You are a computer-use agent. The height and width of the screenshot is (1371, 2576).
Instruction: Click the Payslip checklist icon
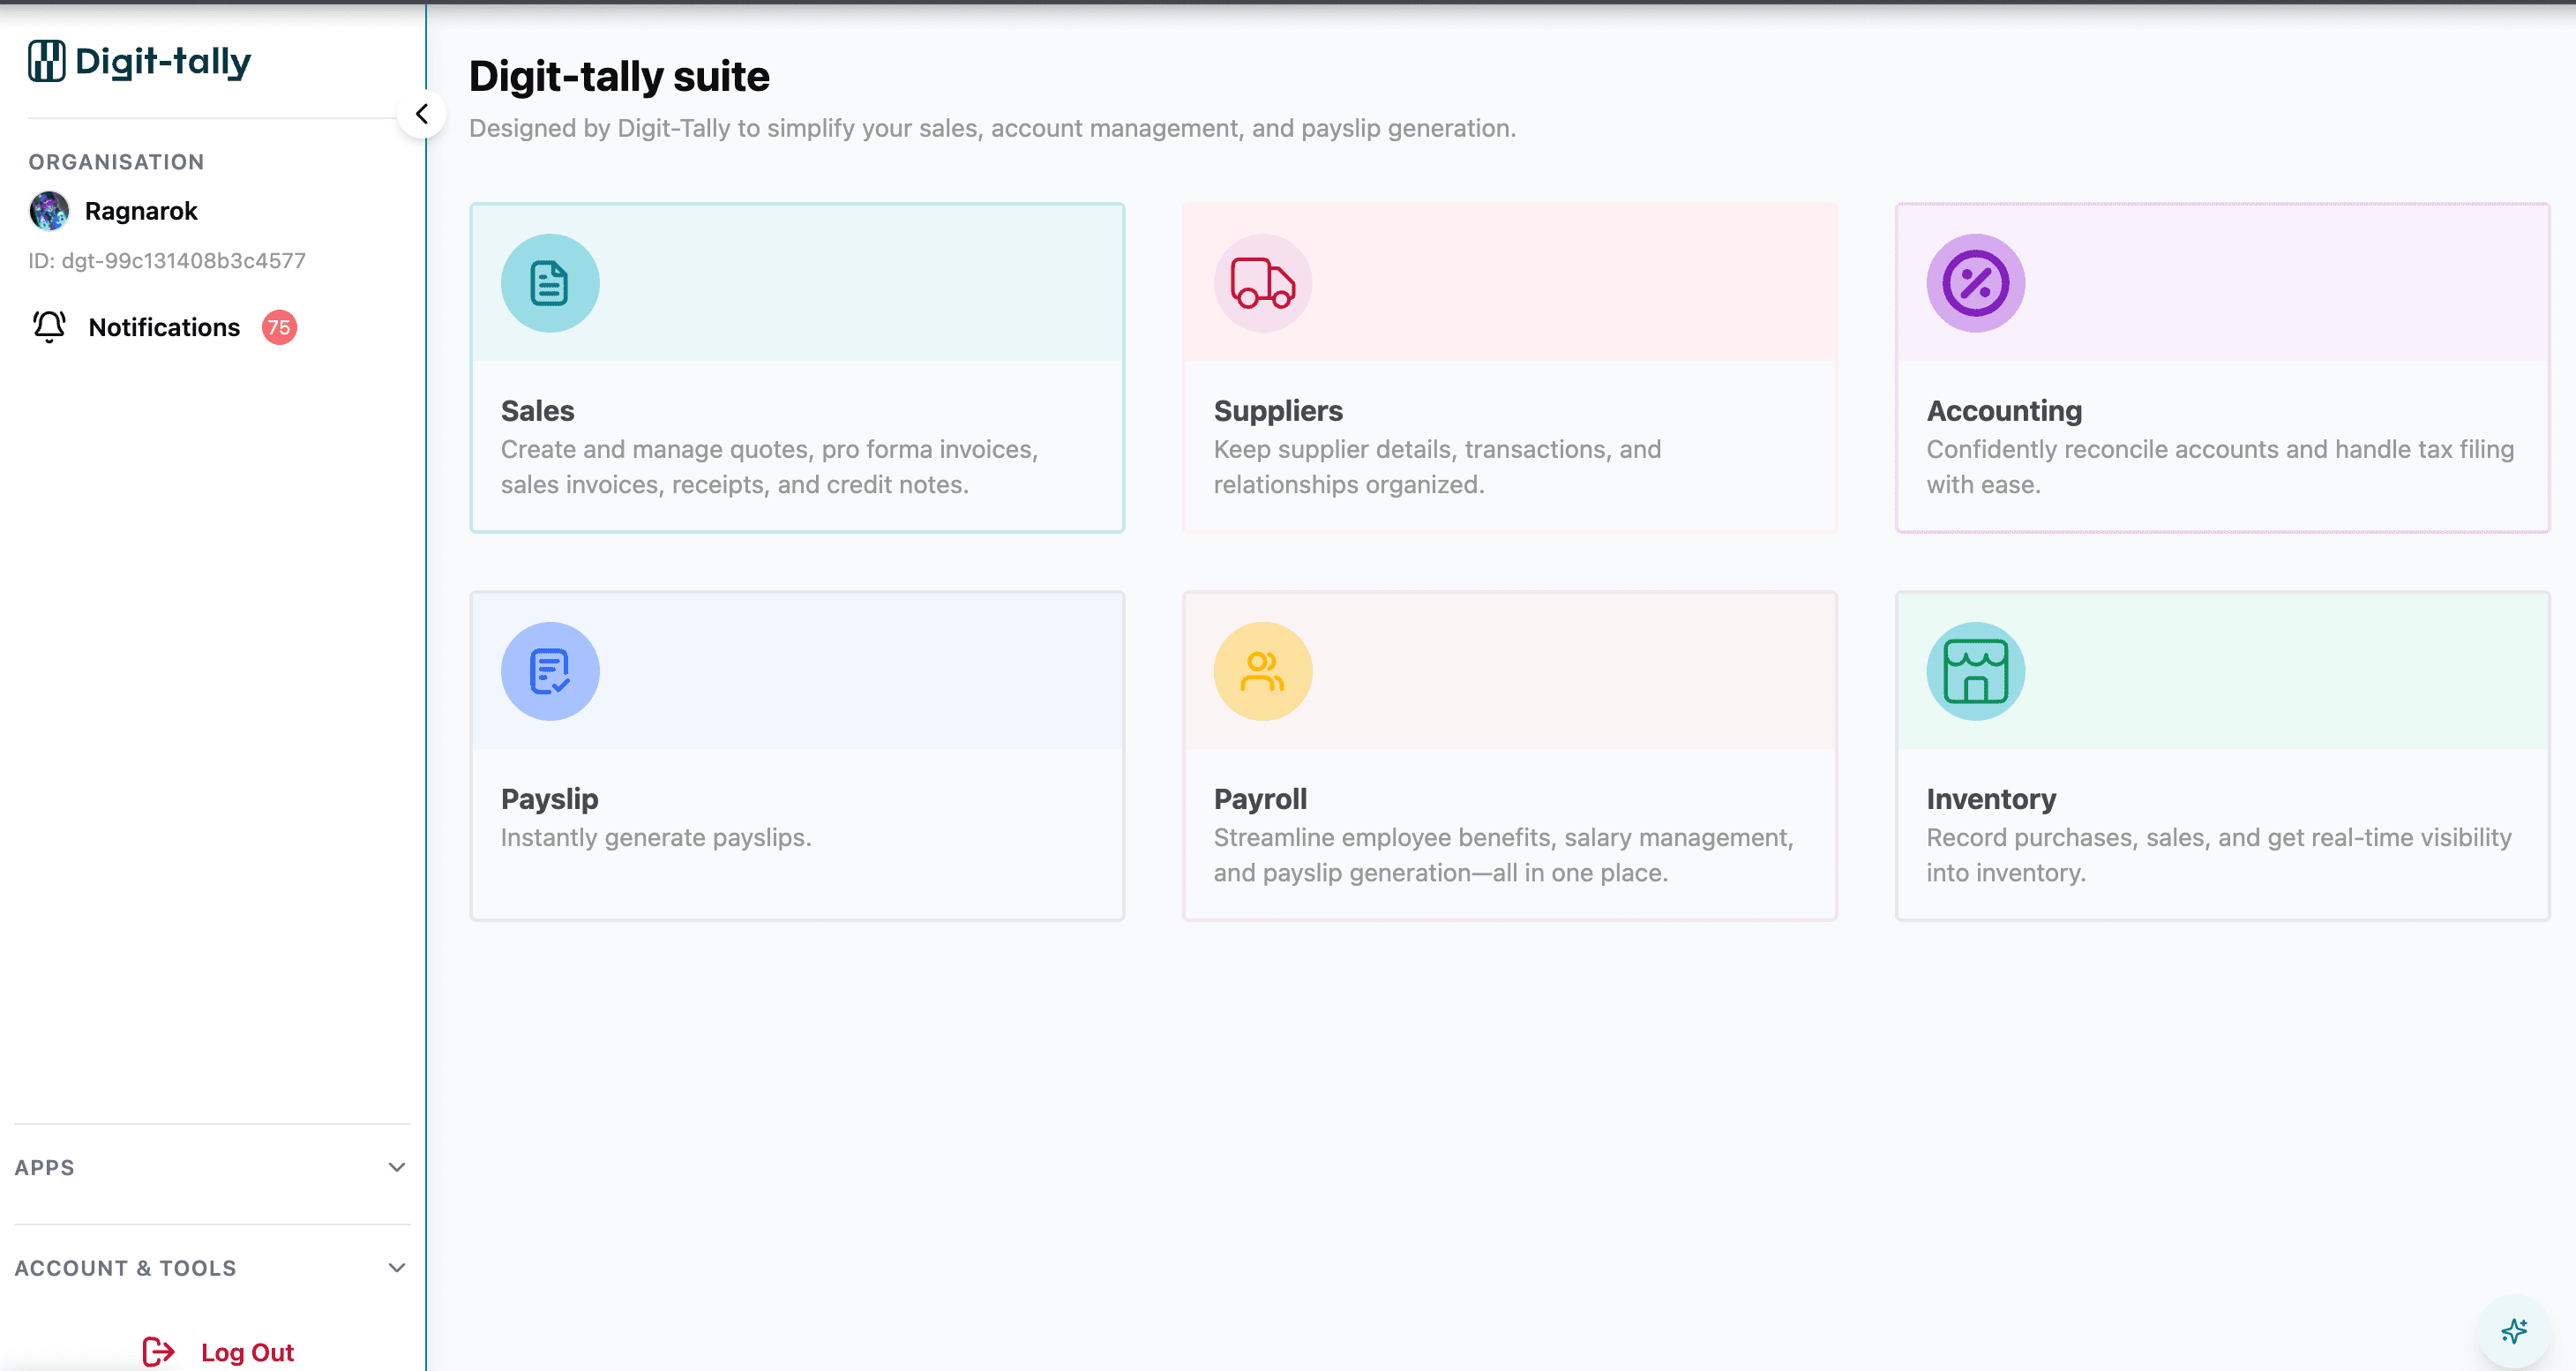(x=550, y=671)
